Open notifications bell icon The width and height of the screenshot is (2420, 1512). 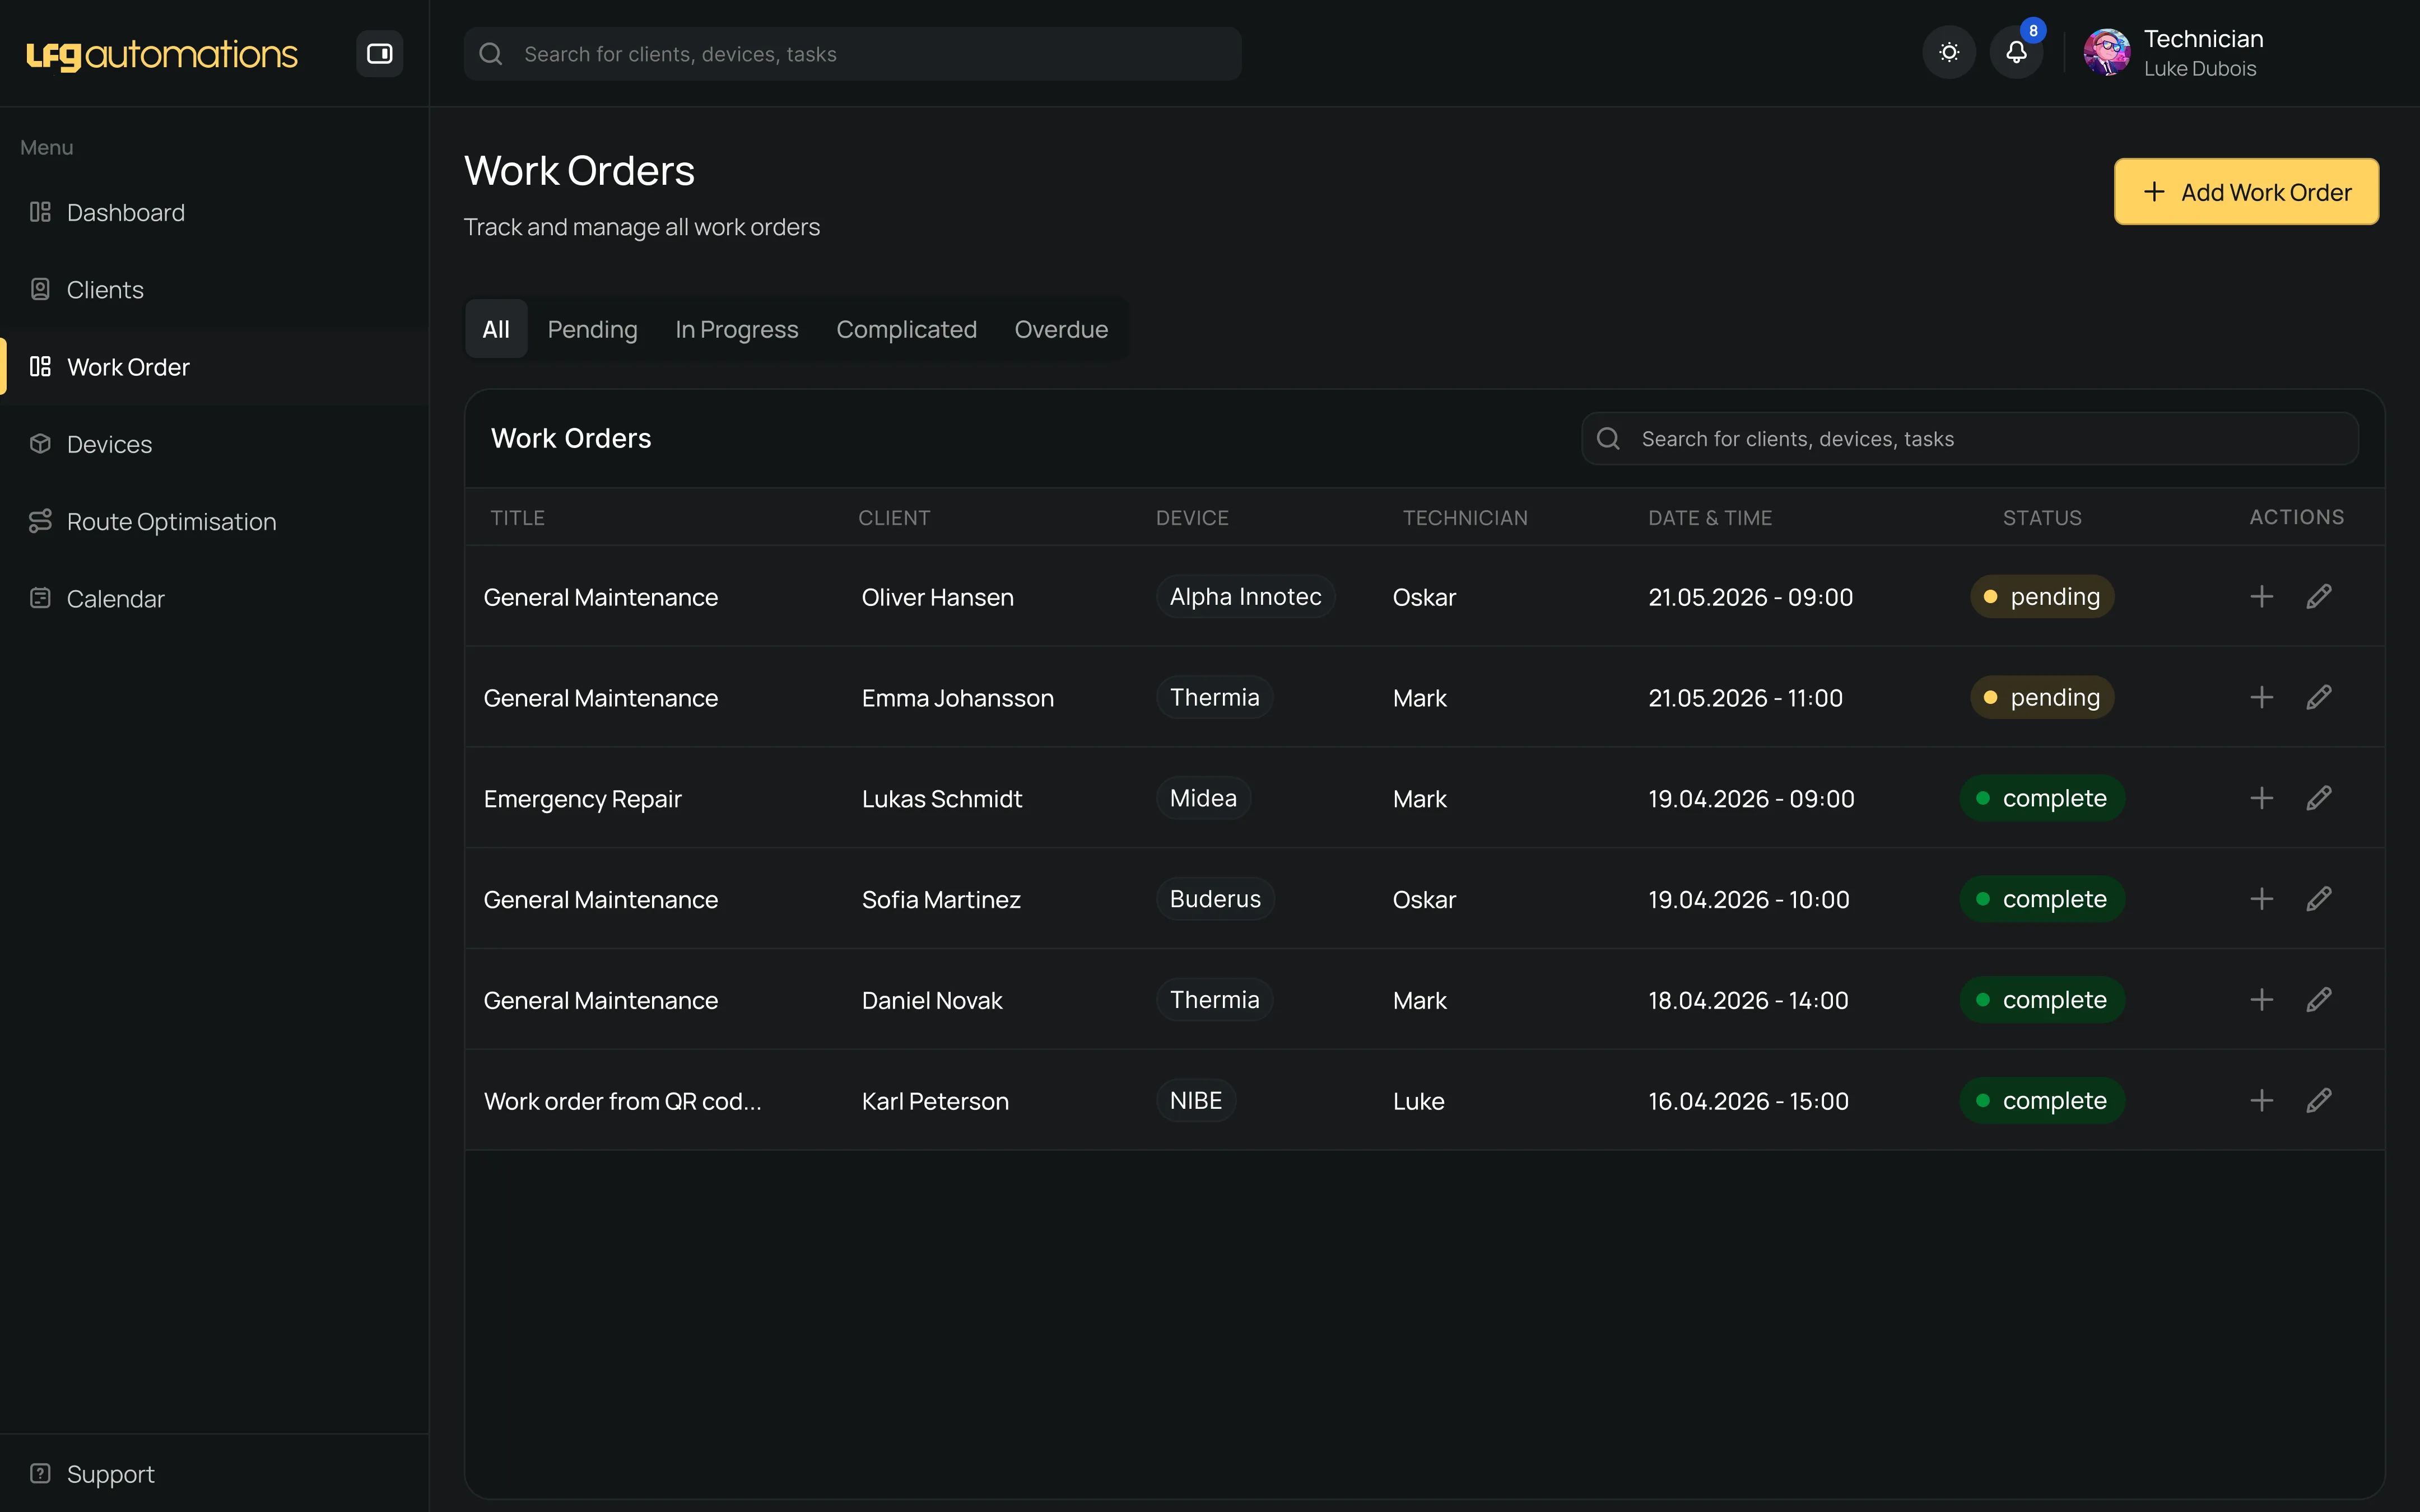click(2016, 53)
